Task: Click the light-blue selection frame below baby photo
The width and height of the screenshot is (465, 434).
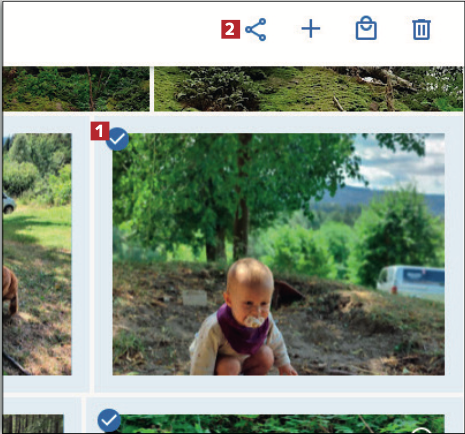Action: (278, 383)
